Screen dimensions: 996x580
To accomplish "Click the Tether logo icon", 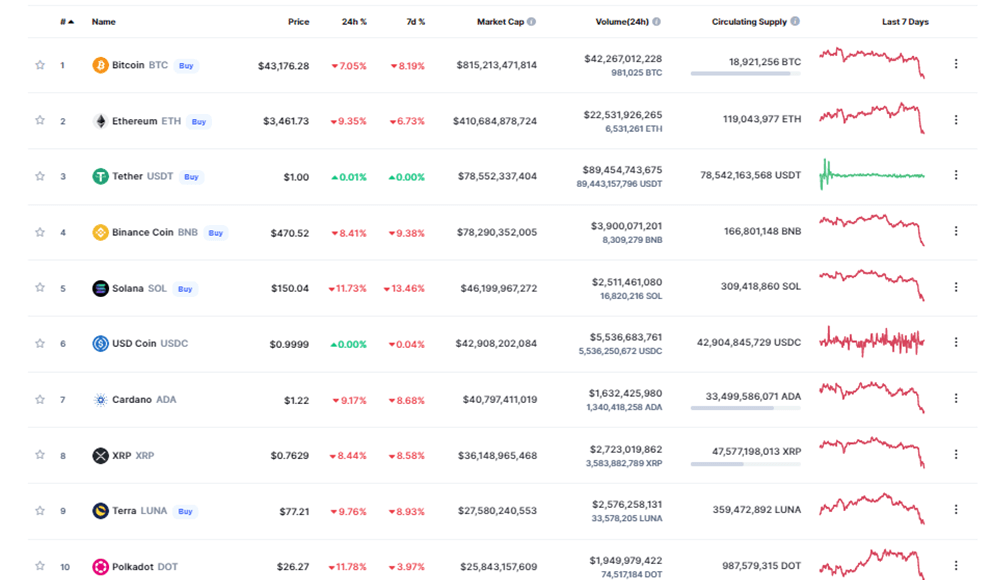I will click(100, 176).
